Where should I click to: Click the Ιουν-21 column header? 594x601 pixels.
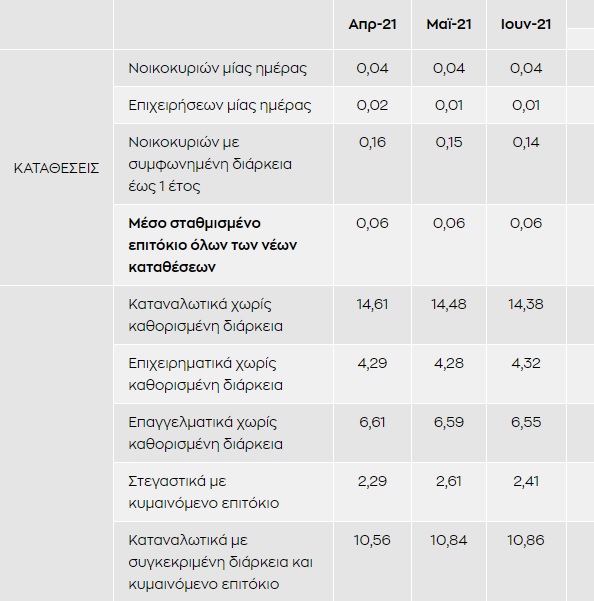526,25
